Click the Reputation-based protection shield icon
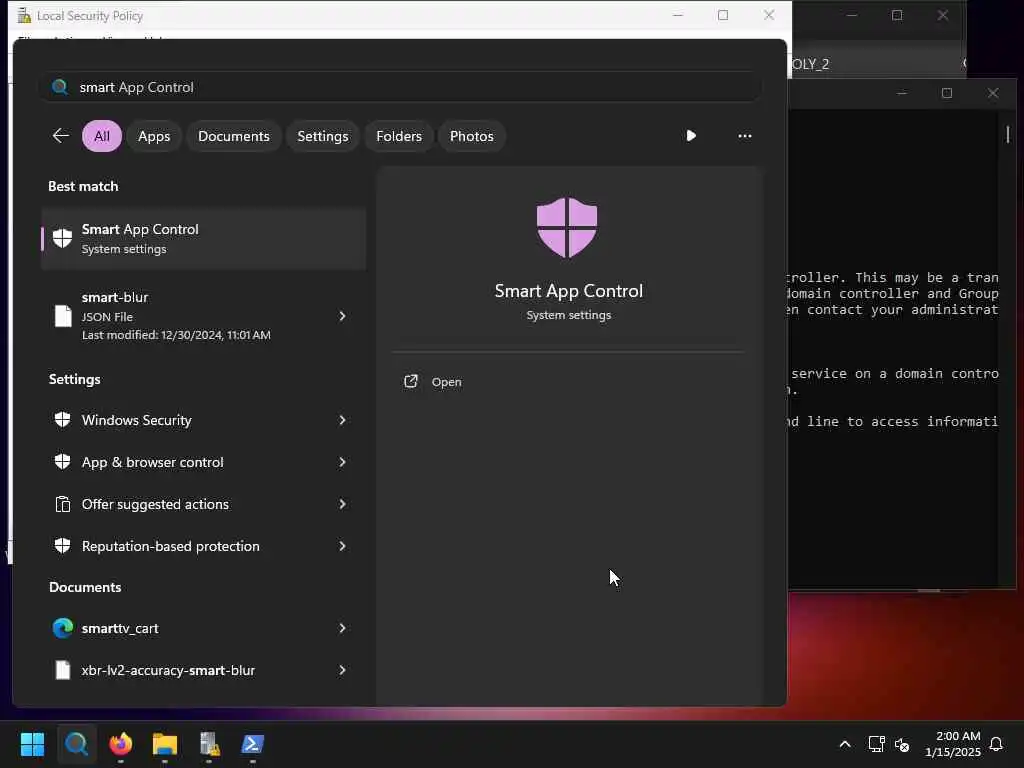The image size is (1024, 768). (63, 545)
